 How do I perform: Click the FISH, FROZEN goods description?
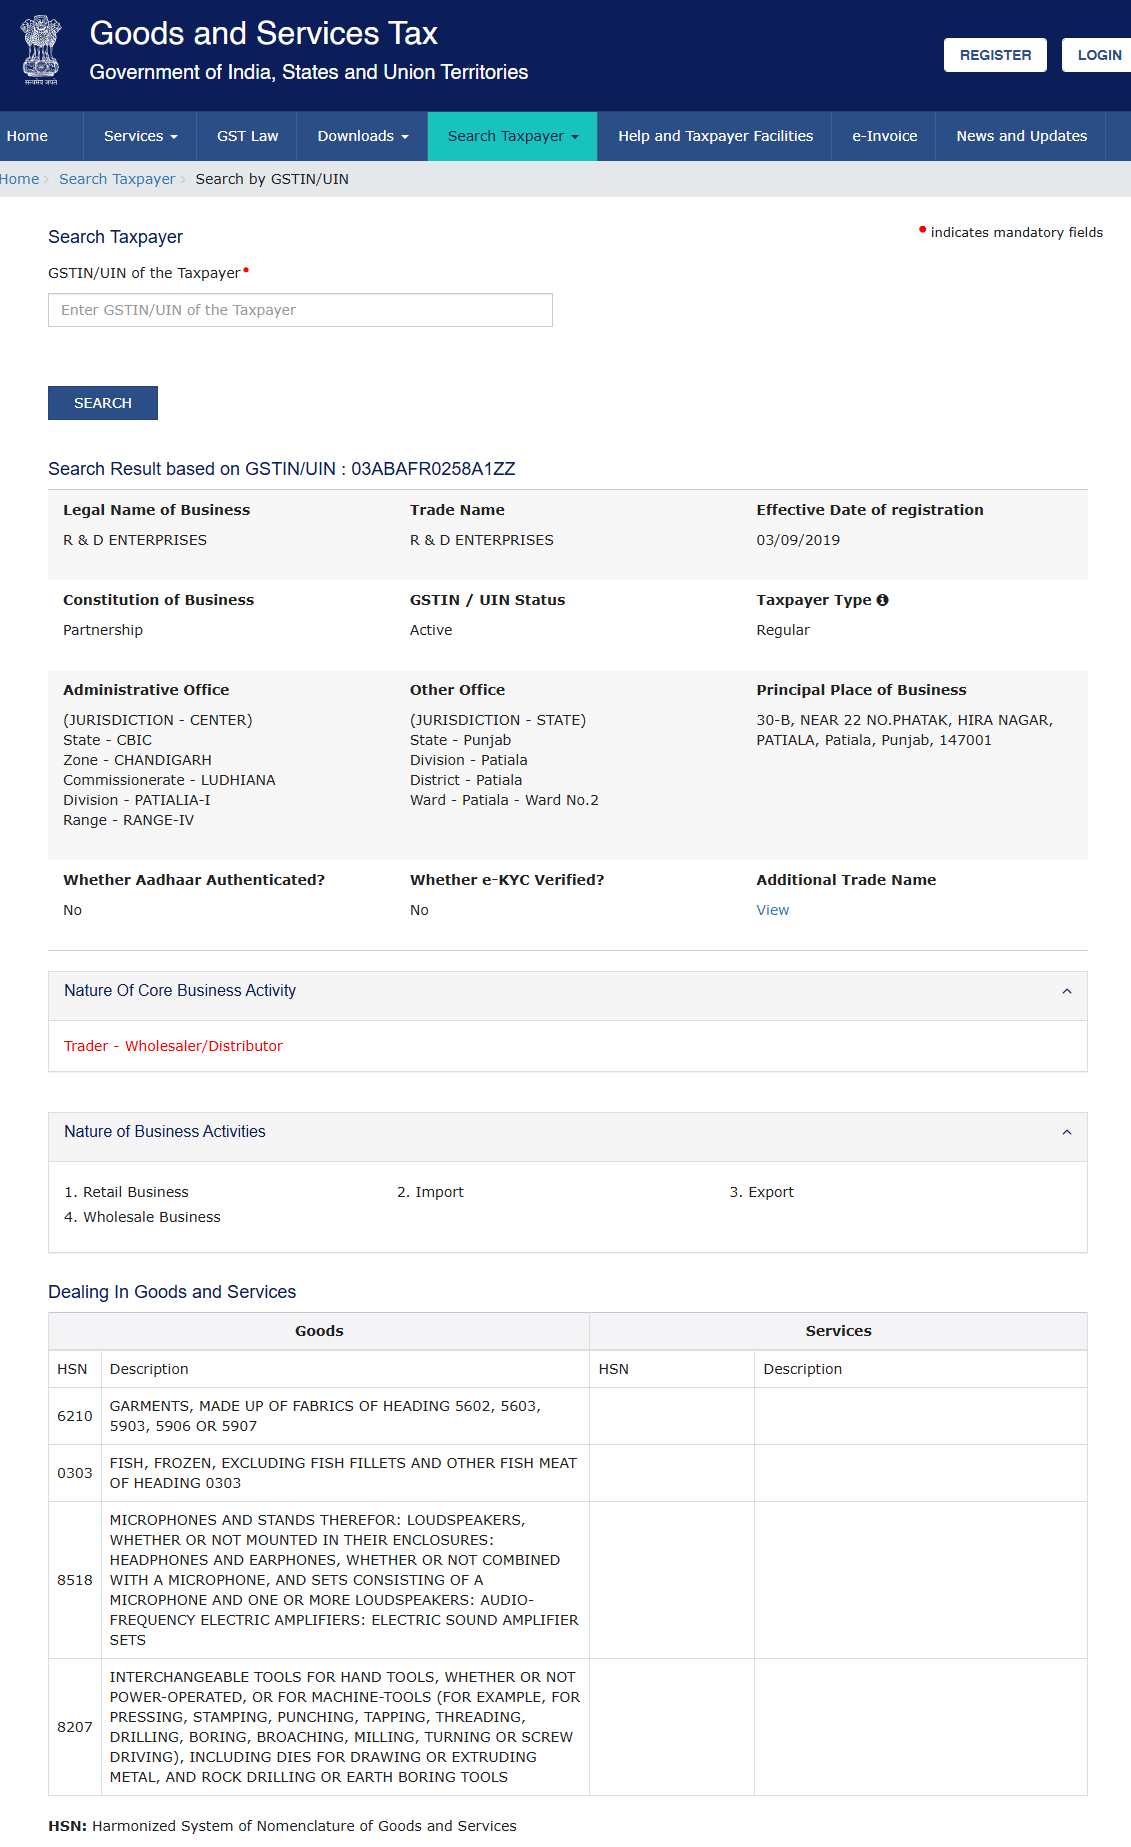pos(343,1473)
